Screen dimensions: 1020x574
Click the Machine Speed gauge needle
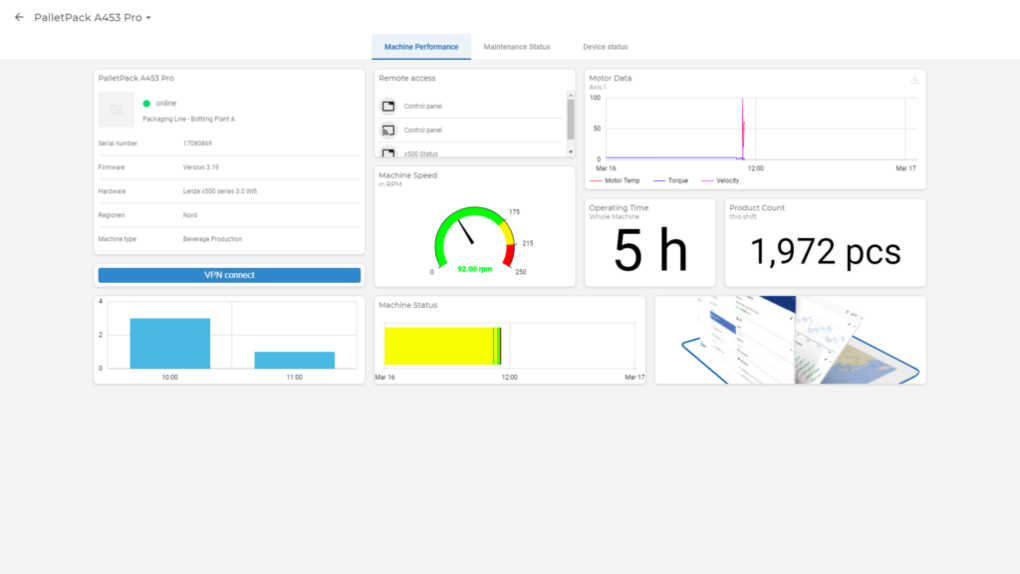[466, 232]
